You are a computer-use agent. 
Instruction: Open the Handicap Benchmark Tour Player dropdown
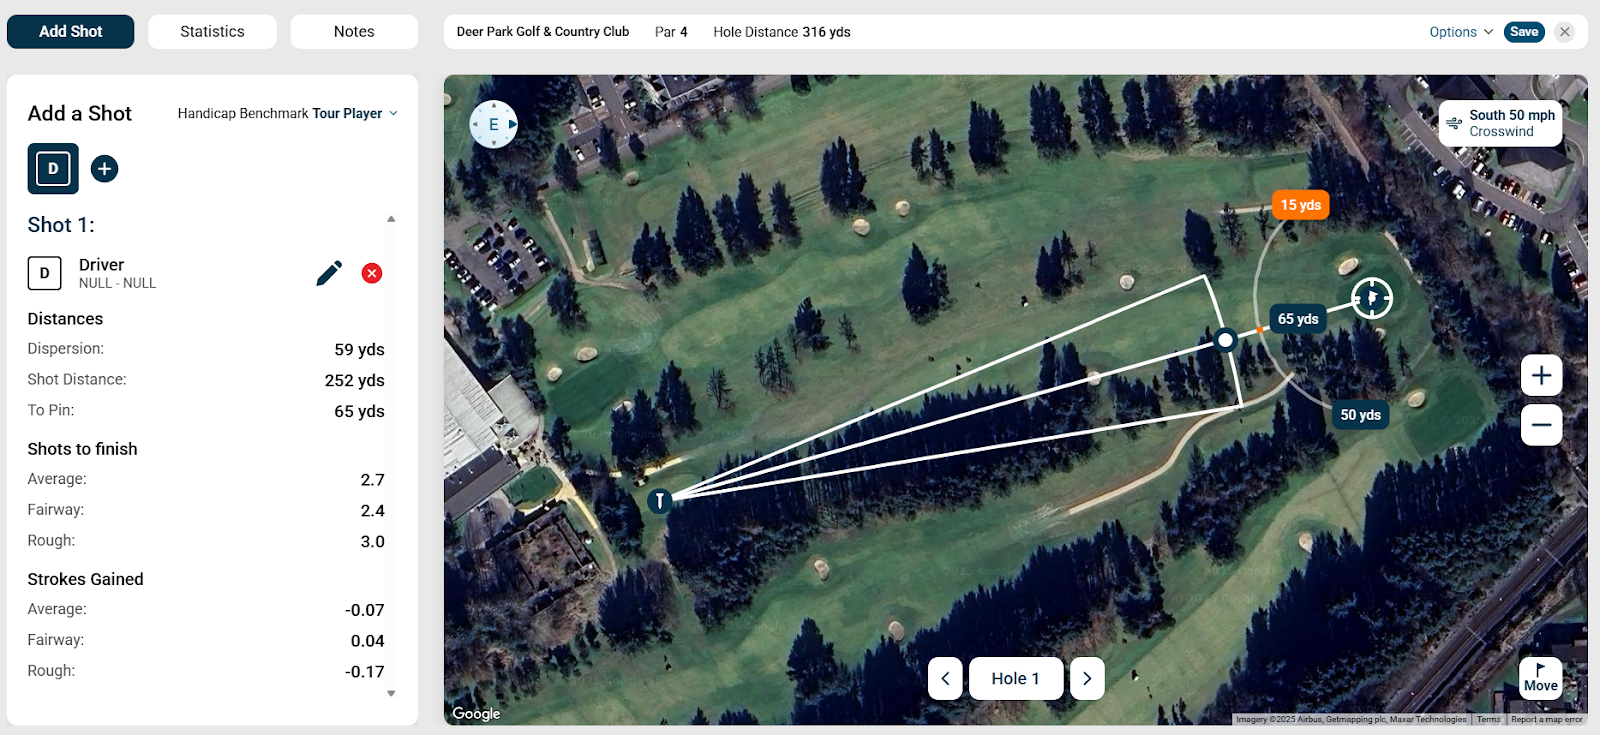click(x=288, y=113)
